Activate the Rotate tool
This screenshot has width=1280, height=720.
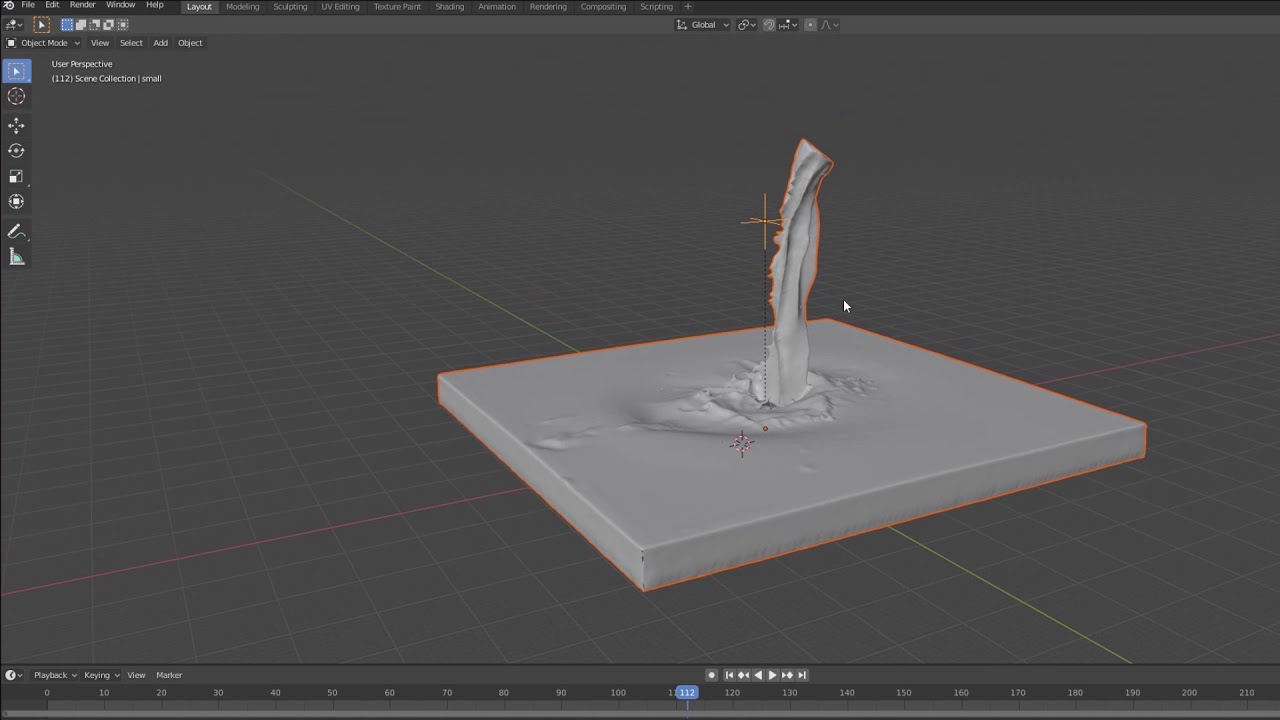tap(16, 151)
